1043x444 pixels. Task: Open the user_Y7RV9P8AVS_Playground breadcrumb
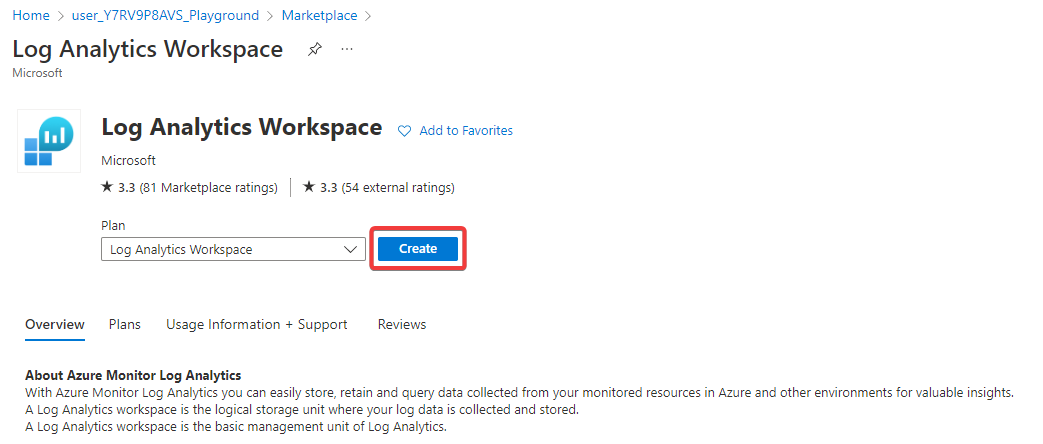coord(166,16)
